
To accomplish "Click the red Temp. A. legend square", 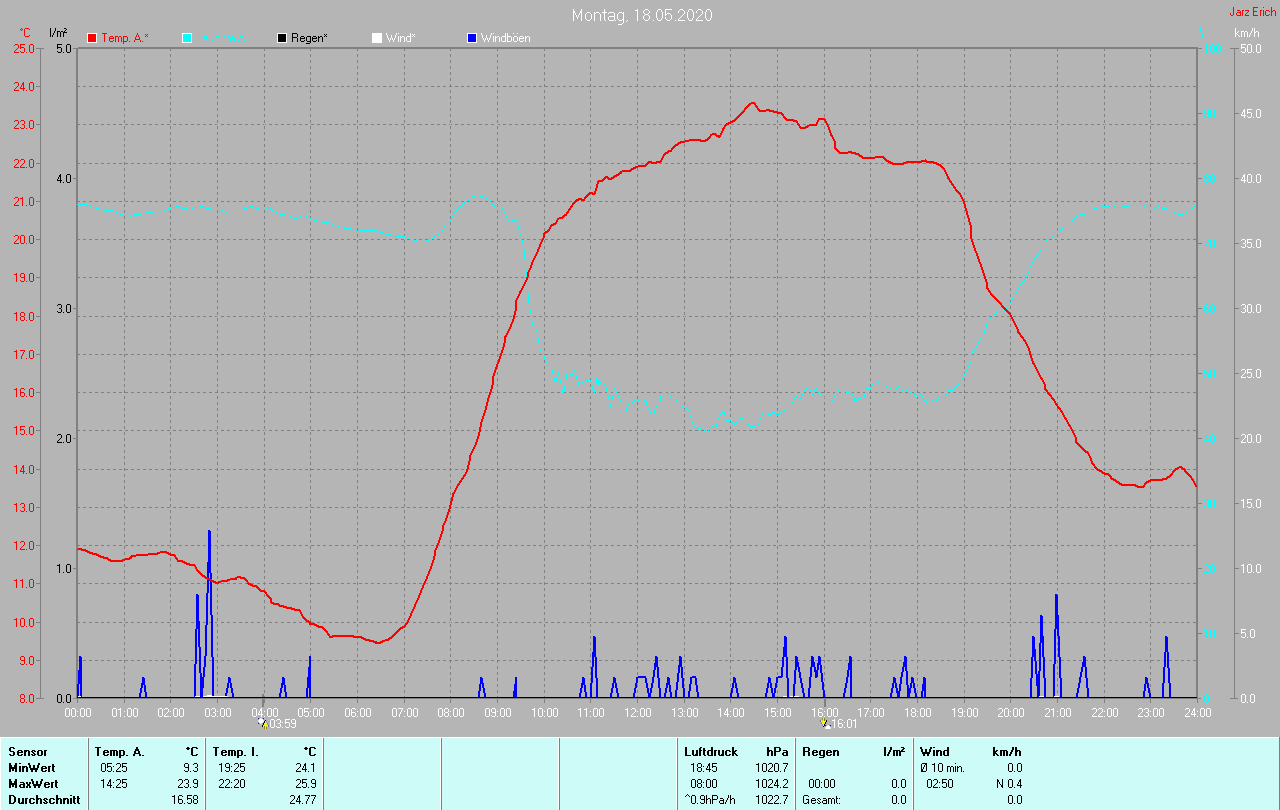I will 92,38.
